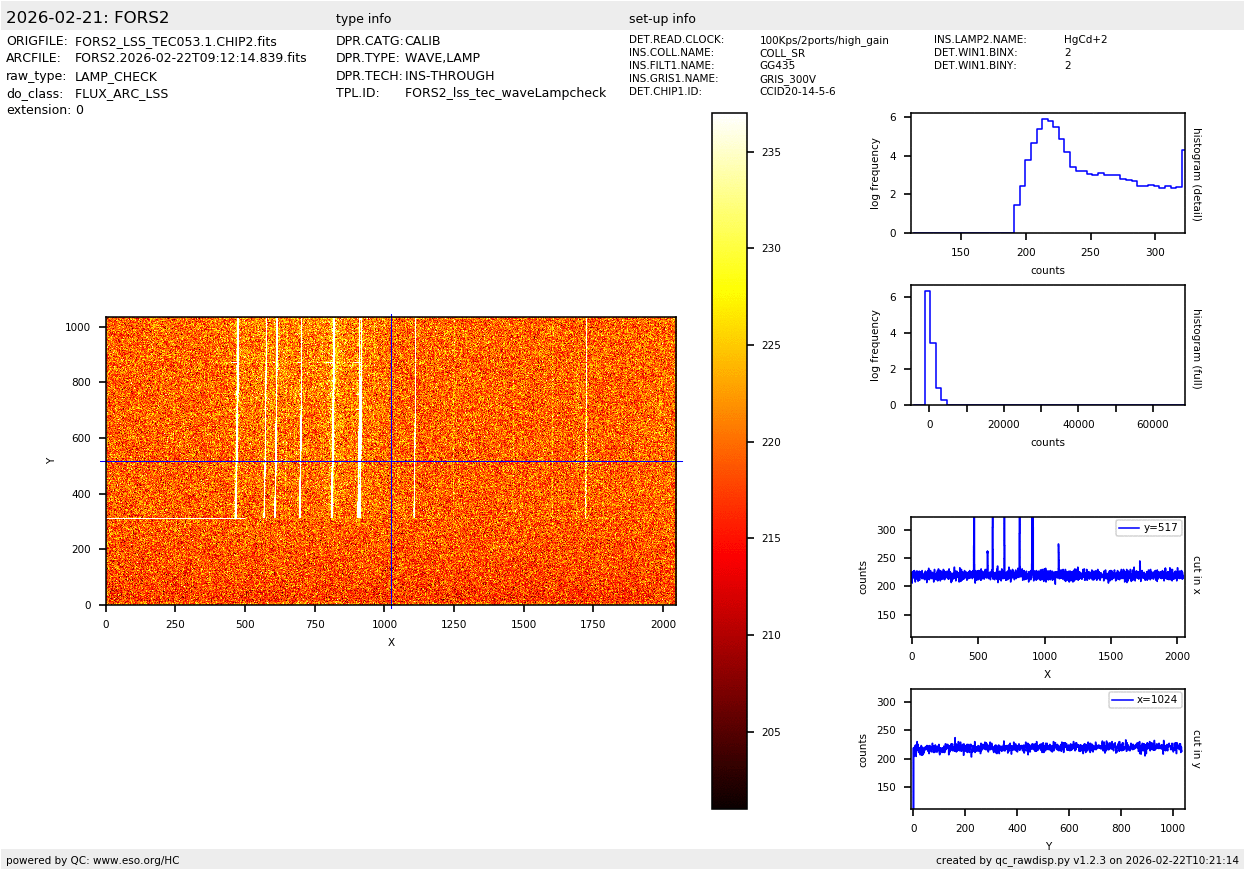Click the qc_rawdisp.py creation timestamp text
Screen dimensions: 1245x870
pos(1087,861)
